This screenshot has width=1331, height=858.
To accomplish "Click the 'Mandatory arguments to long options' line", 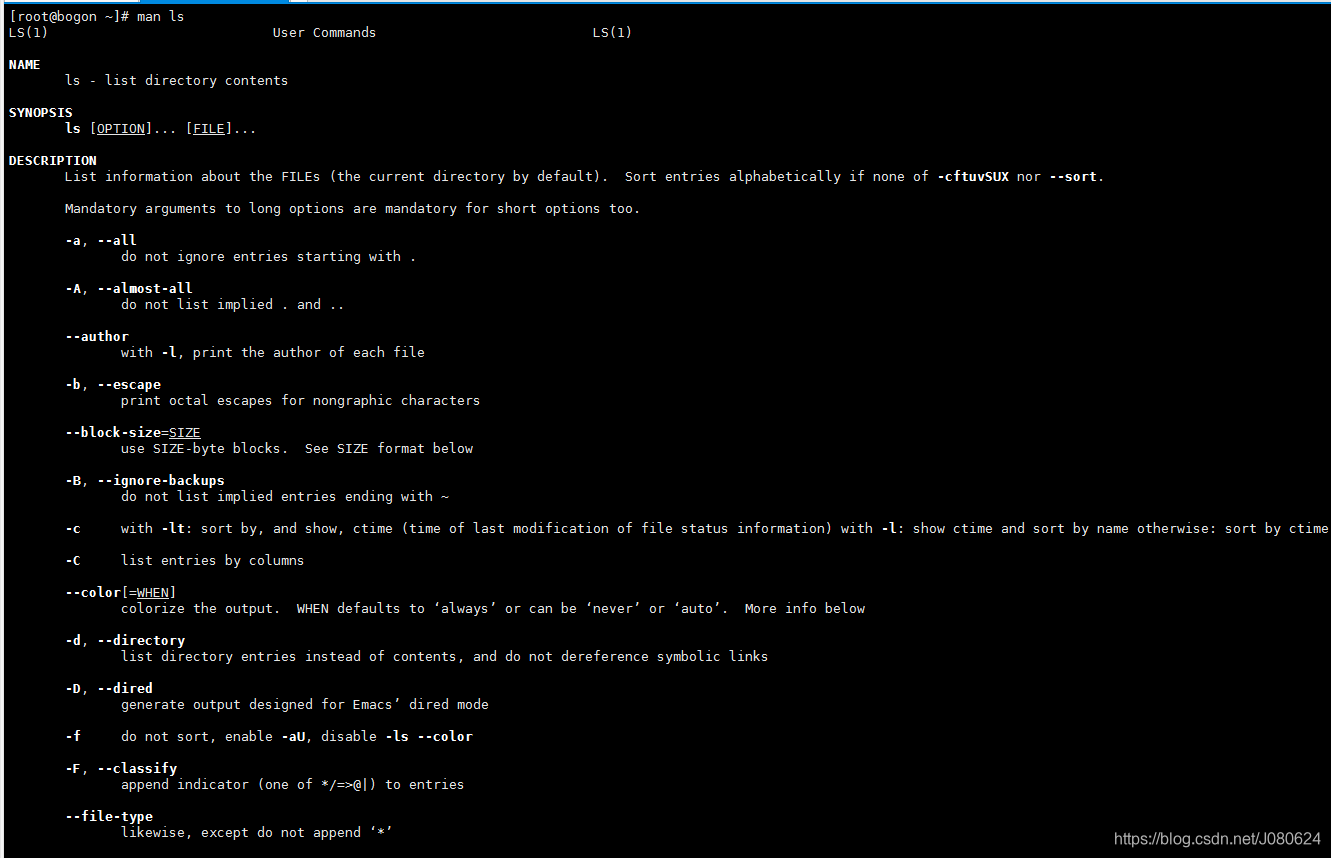I will [x=352, y=208].
